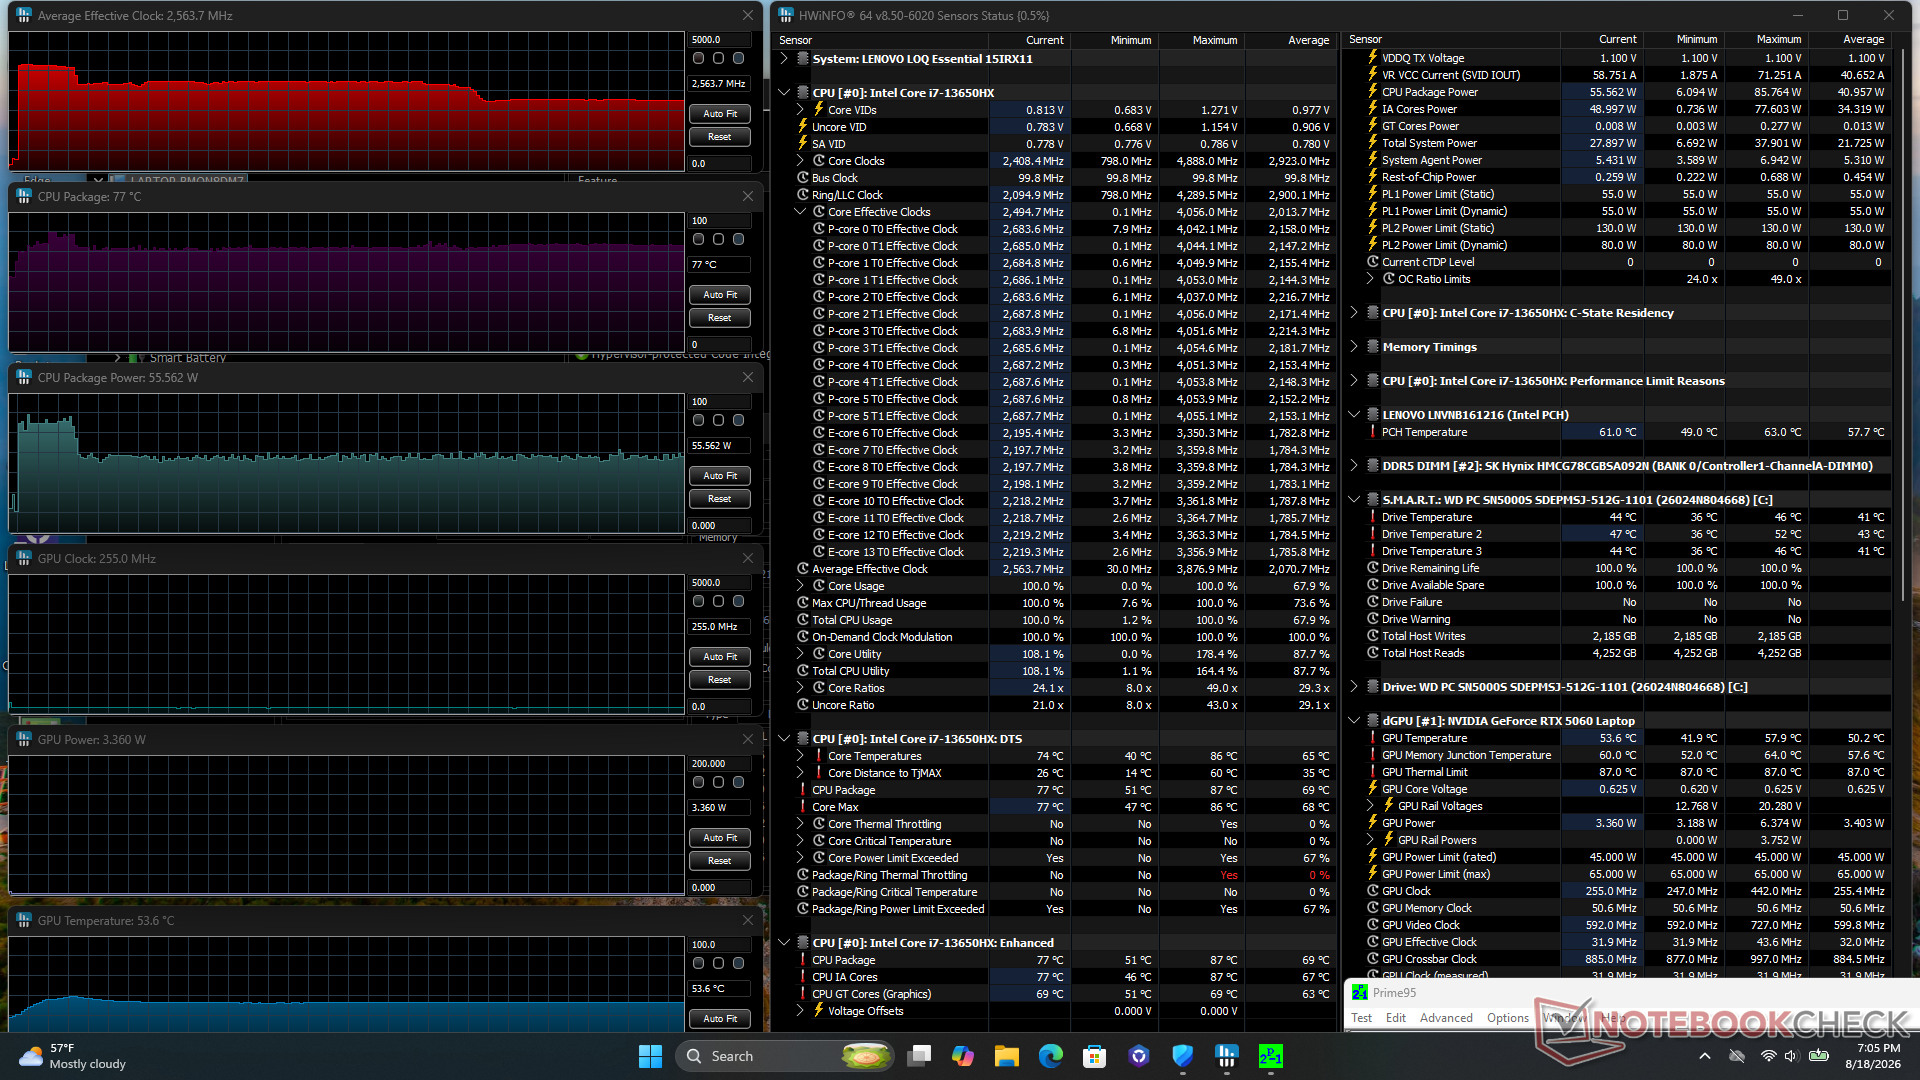Toggle leftmost circle in CPU Package Power graph
1920x1080 pixels.
coord(698,420)
